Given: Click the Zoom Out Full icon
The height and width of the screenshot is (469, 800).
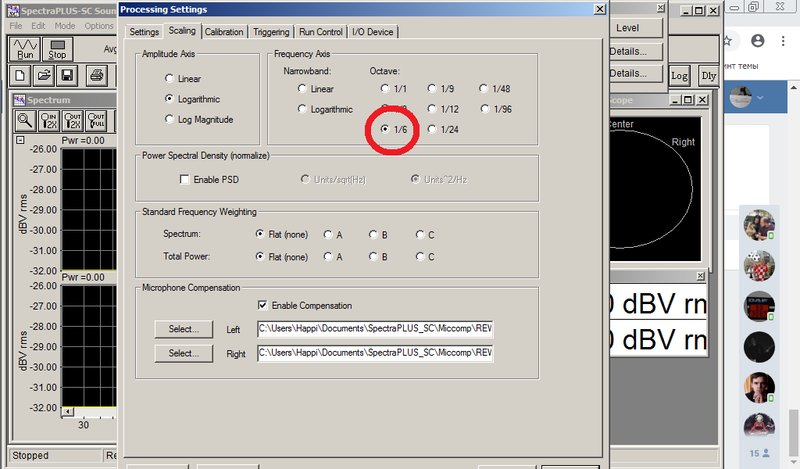Looking at the screenshot, I should coord(96,121).
